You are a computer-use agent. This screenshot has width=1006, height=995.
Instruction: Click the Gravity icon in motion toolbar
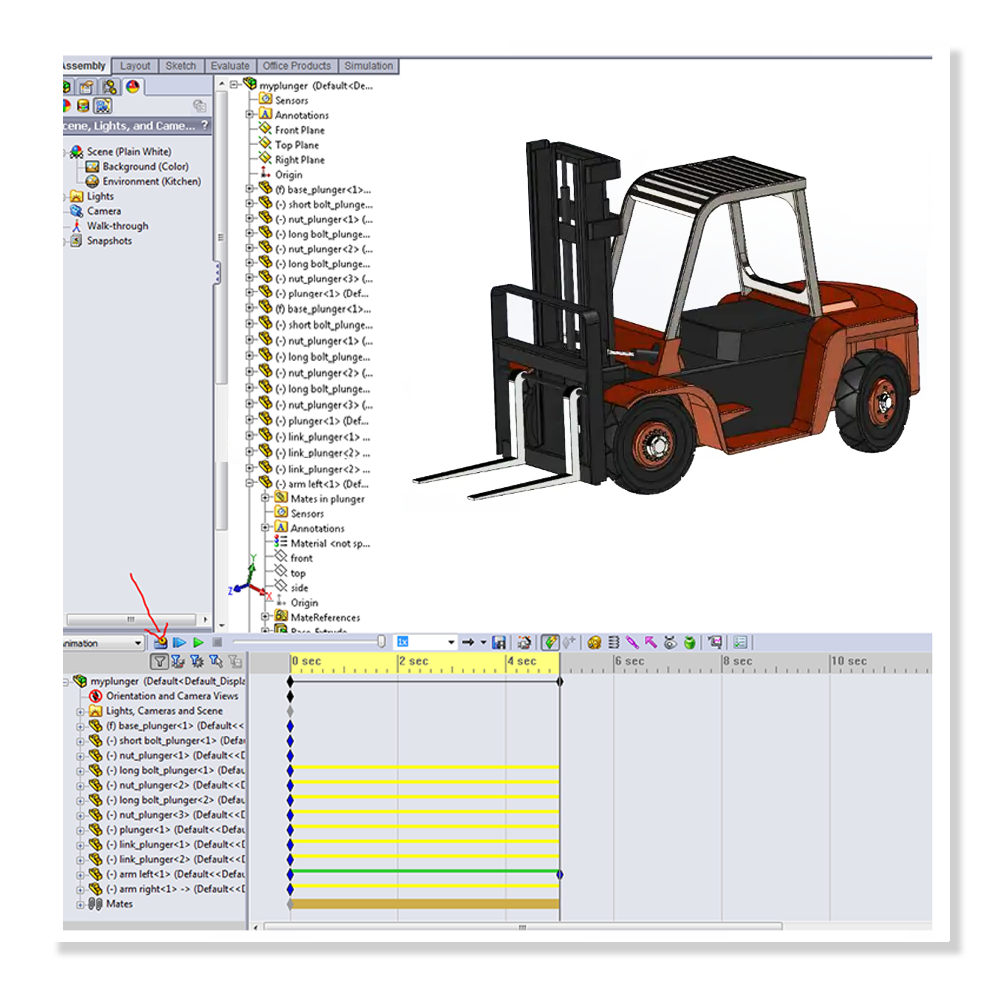pyautogui.click(x=689, y=642)
